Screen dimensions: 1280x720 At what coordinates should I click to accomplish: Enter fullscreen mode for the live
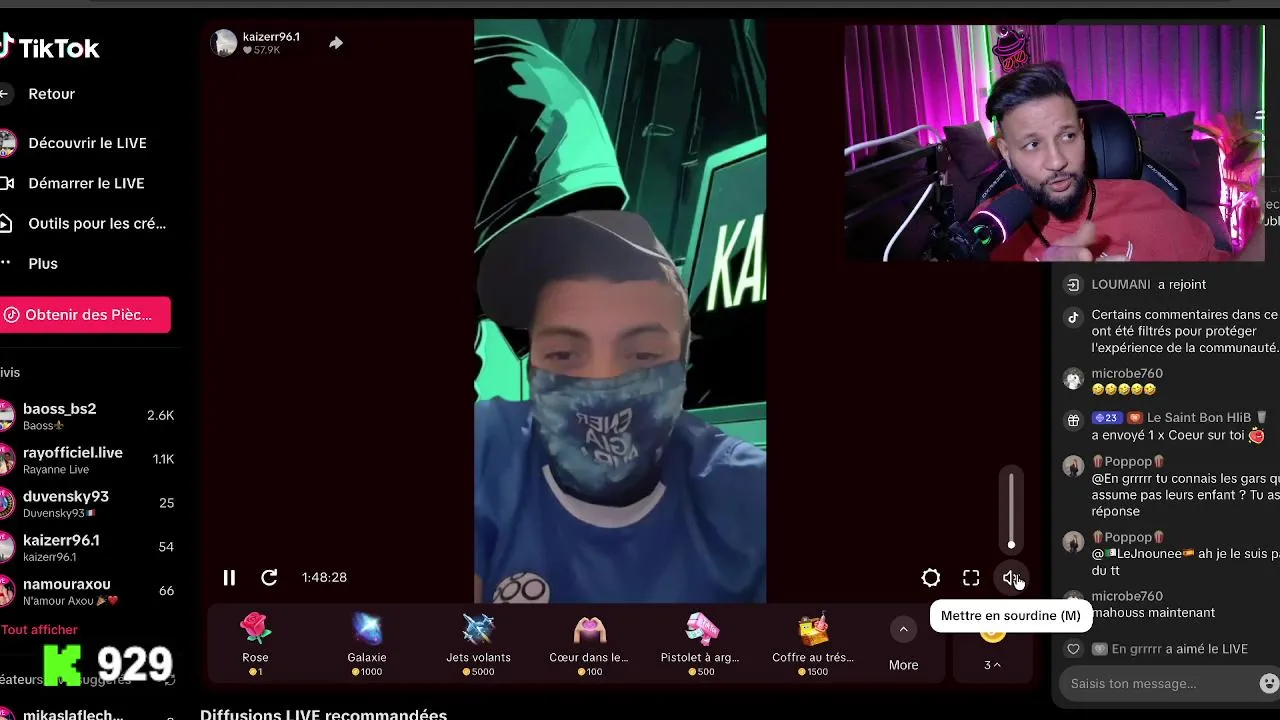pyautogui.click(x=971, y=577)
